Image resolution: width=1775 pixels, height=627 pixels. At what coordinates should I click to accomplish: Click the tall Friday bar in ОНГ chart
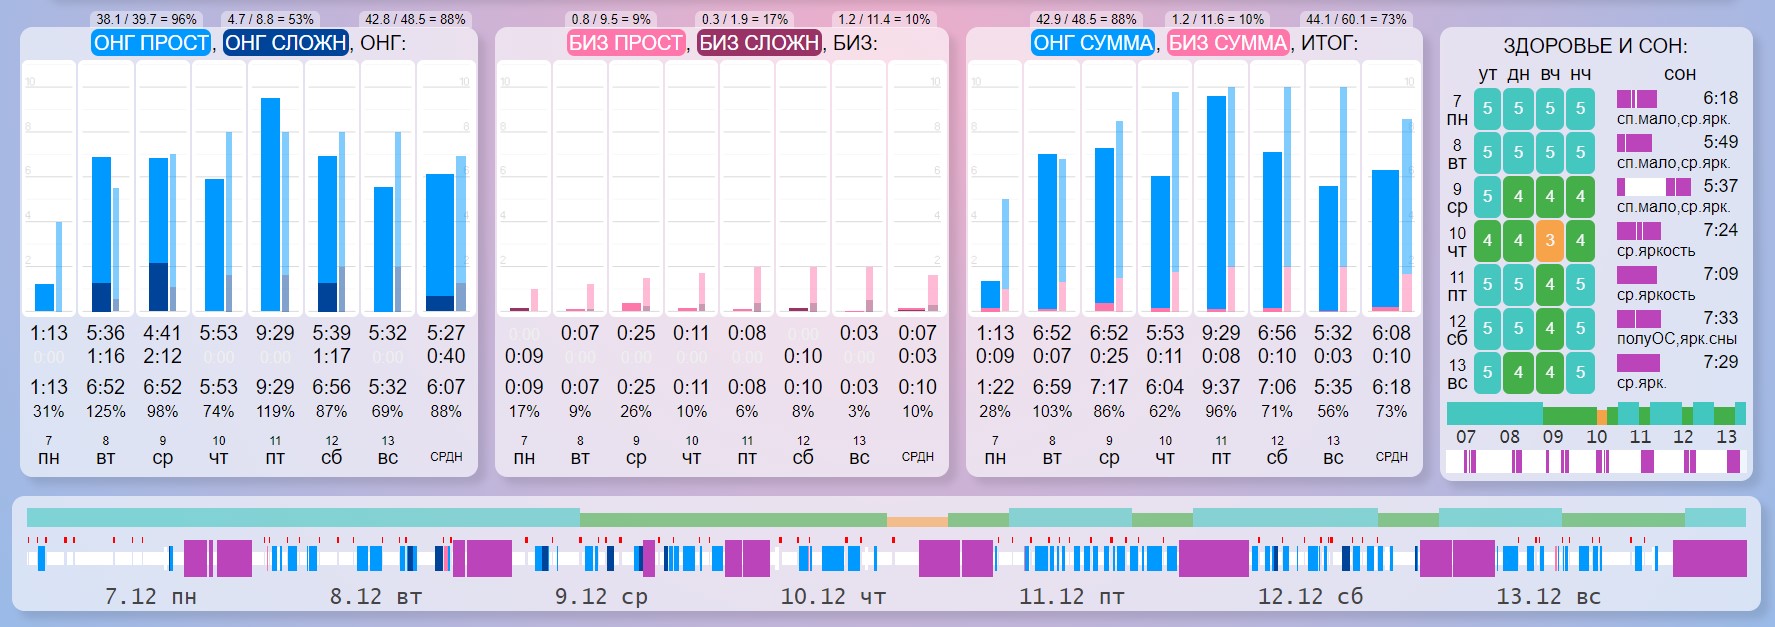(270, 205)
